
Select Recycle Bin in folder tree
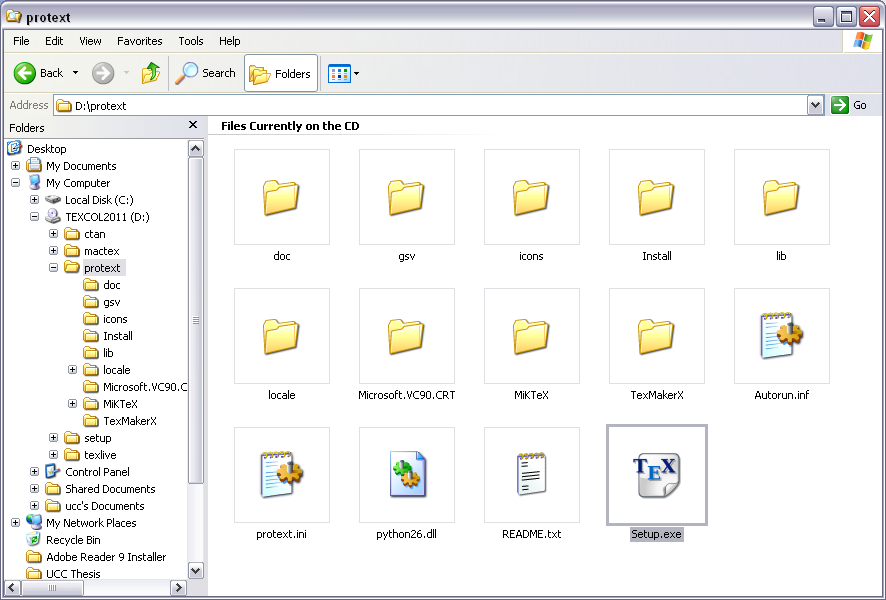[63, 540]
